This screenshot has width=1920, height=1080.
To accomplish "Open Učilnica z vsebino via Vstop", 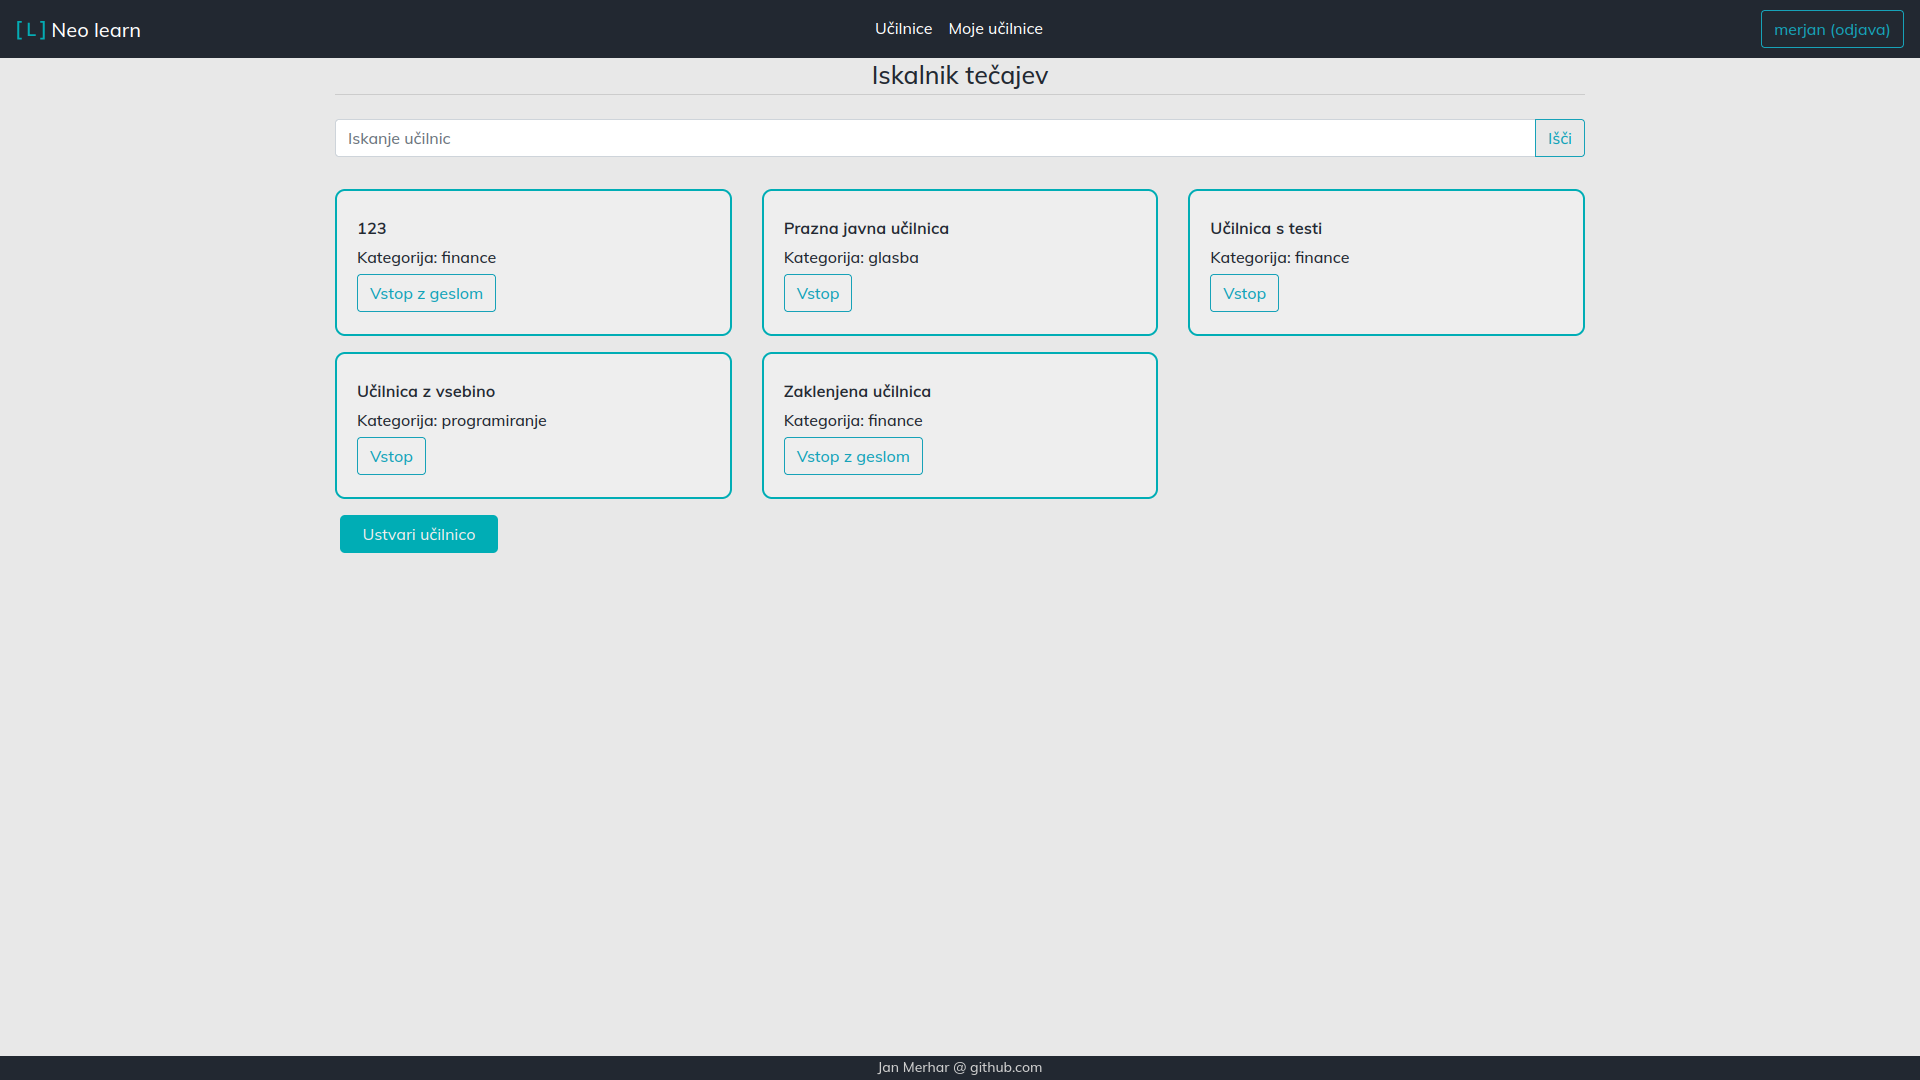I will 391,456.
